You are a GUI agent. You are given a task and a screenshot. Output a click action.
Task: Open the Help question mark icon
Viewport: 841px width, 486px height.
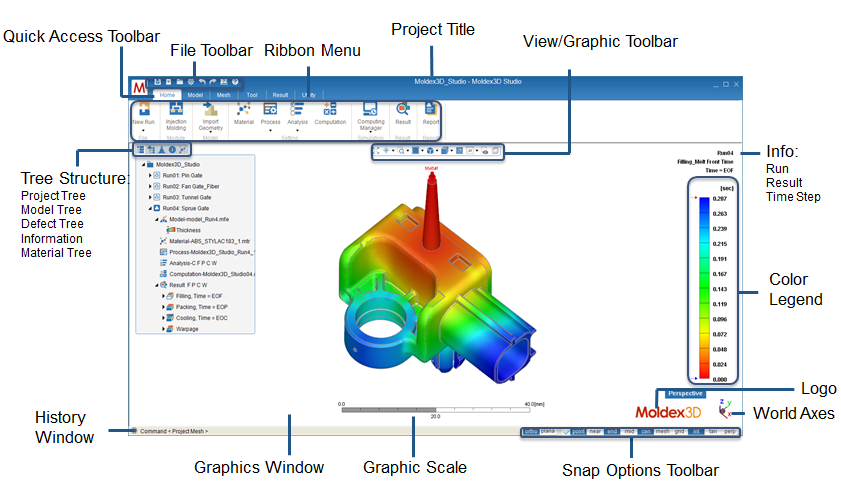coord(235,82)
